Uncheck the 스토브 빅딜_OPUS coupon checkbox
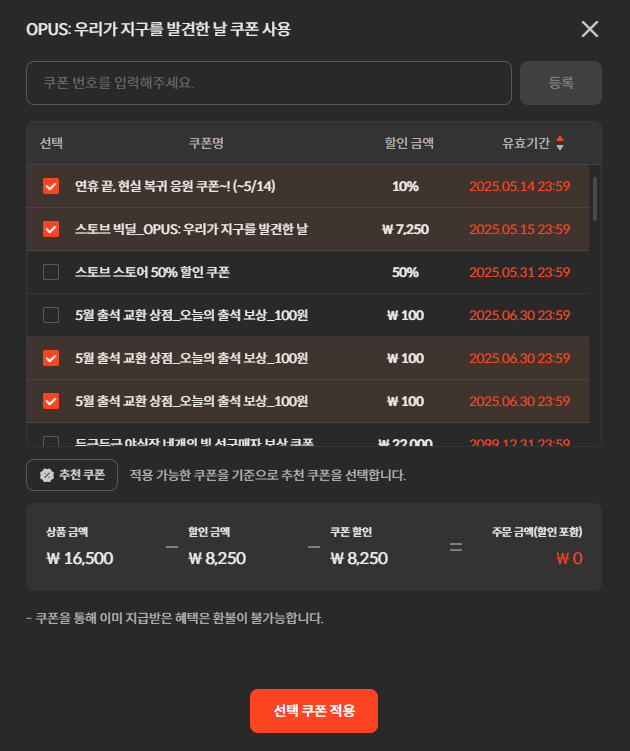Image resolution: width=630 pixels, height=751 pixels. click(51, 229)
